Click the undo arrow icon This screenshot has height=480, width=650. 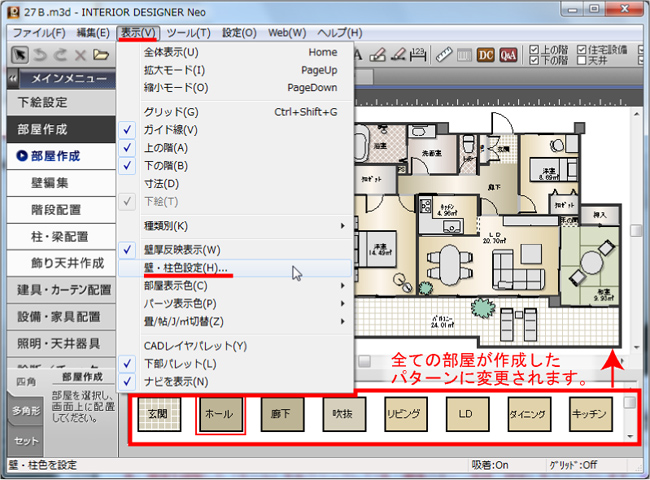pyautogui.click(x=40, y=55)
